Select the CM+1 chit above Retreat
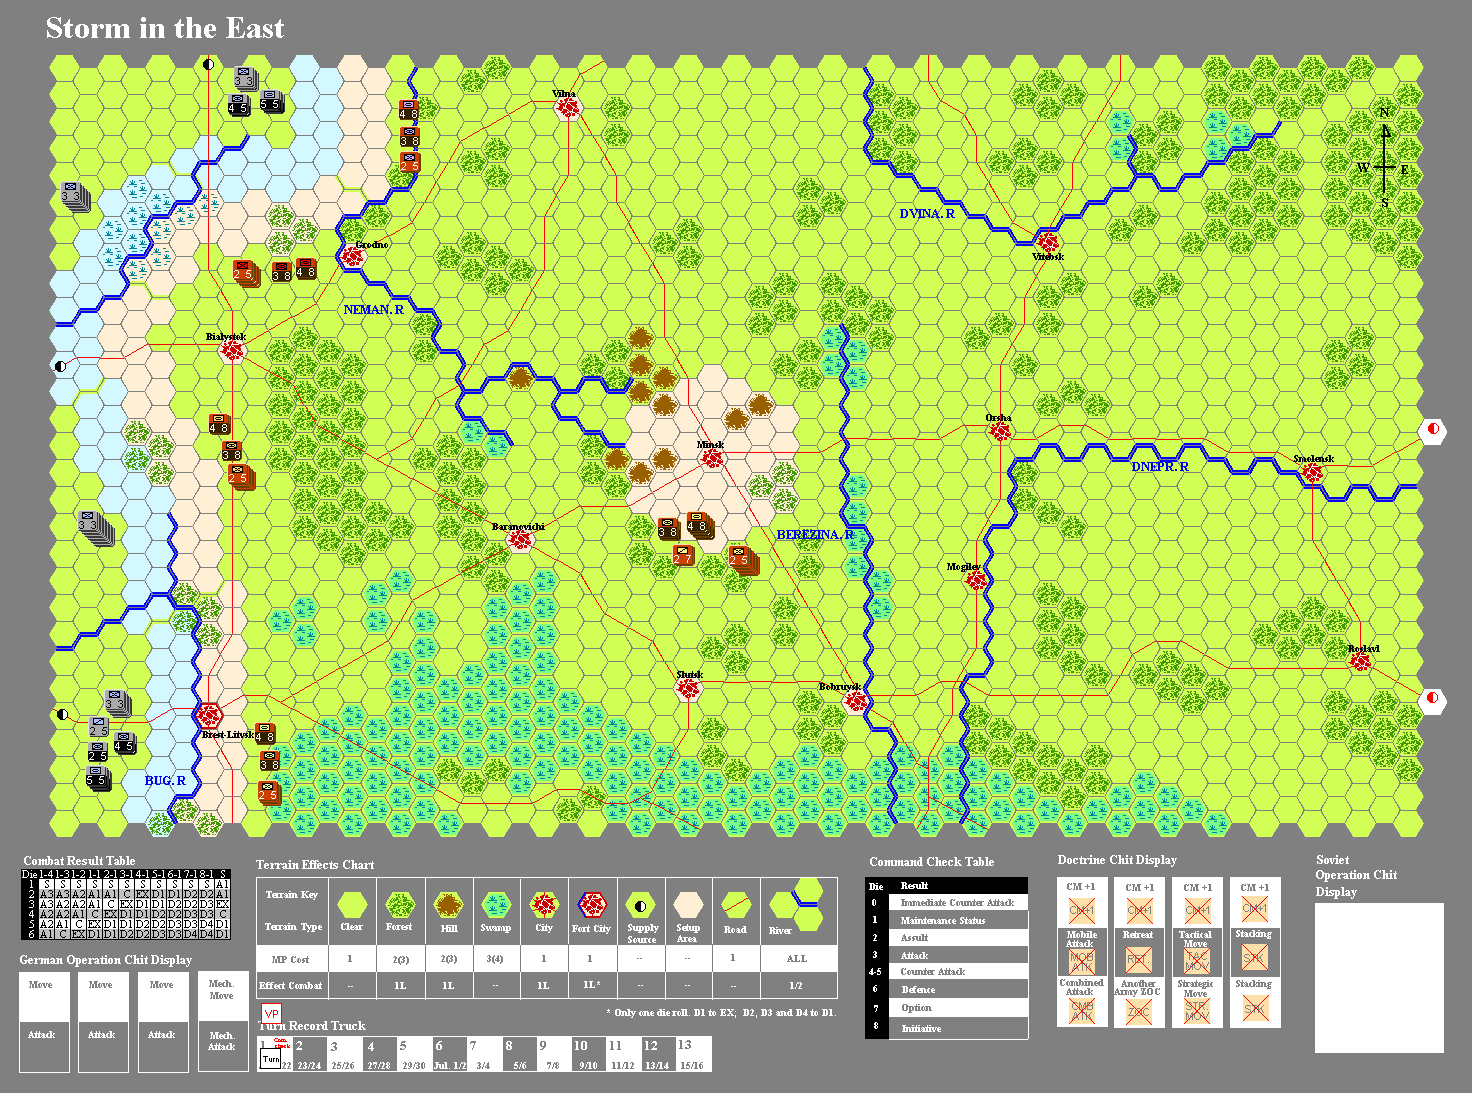The height and width of the screenshot is (1093, 1472). pyautogui.click(x=1139, y=909)
